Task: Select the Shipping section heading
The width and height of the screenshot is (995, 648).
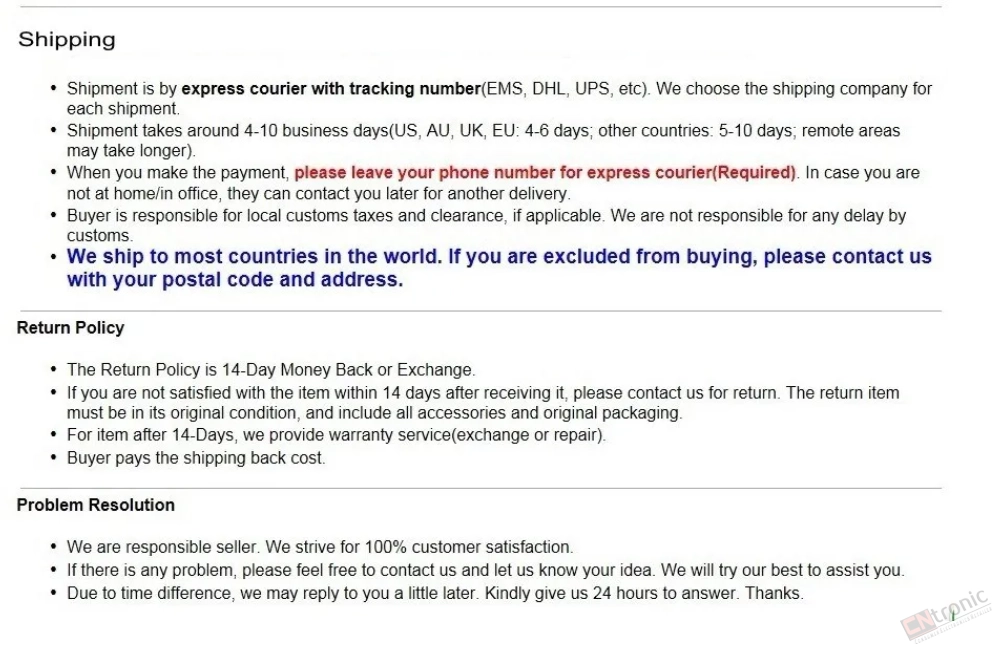Action: (x=67, y=39)
